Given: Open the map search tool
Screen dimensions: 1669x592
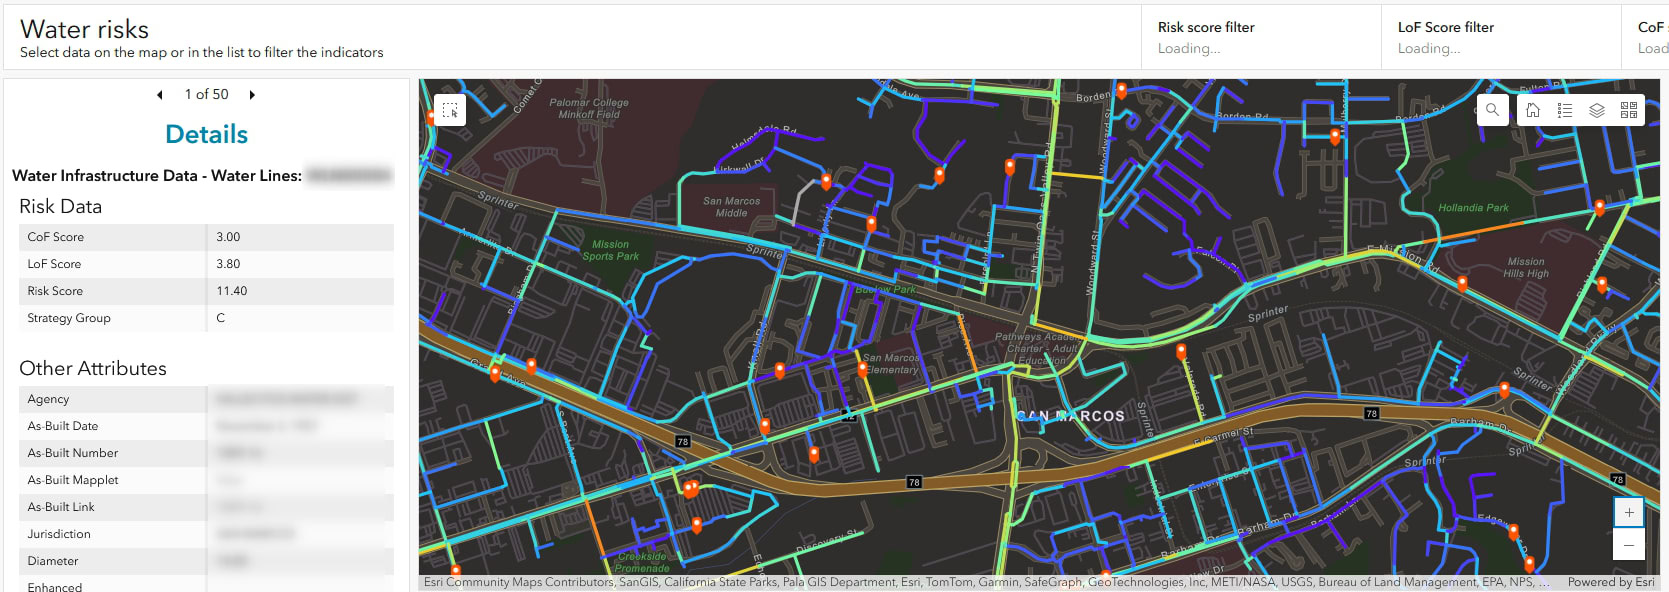Looking at the screenshot, I should click(x=1492, y=110).
